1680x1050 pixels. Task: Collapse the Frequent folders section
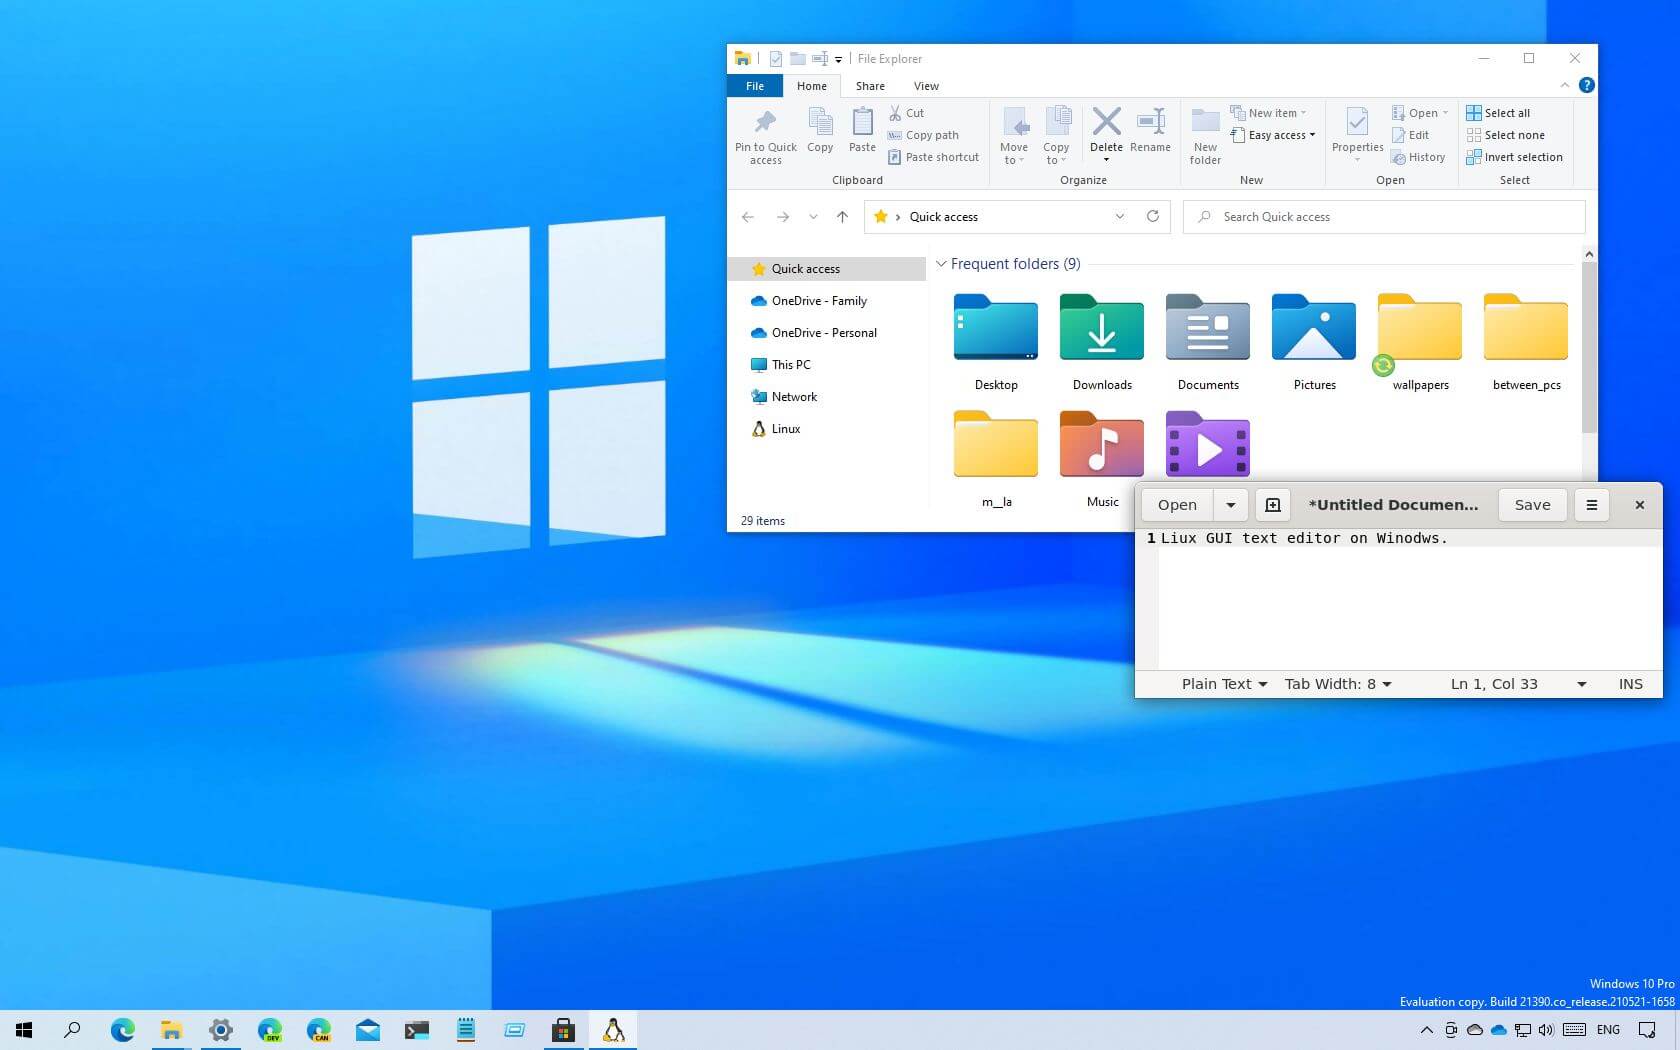[941, 263]
